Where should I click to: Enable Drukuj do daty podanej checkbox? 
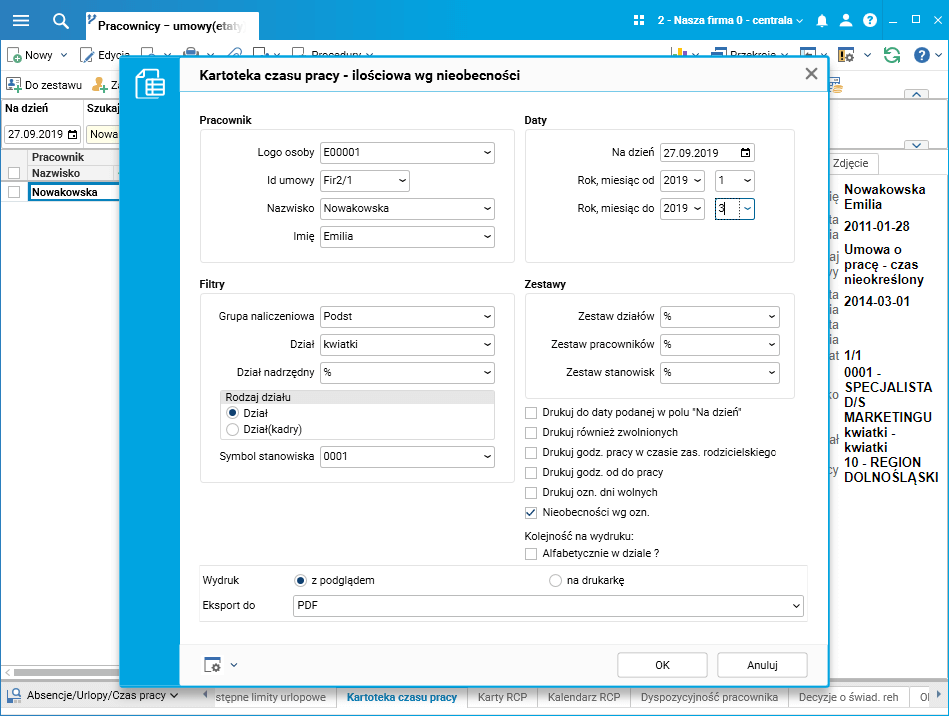(531, 413)
